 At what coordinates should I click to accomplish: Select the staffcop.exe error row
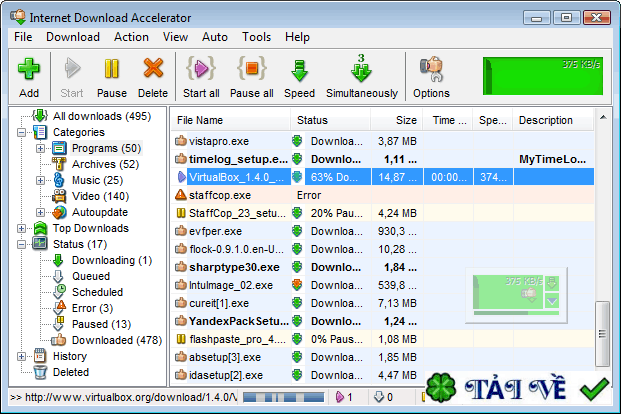point(383,195)
